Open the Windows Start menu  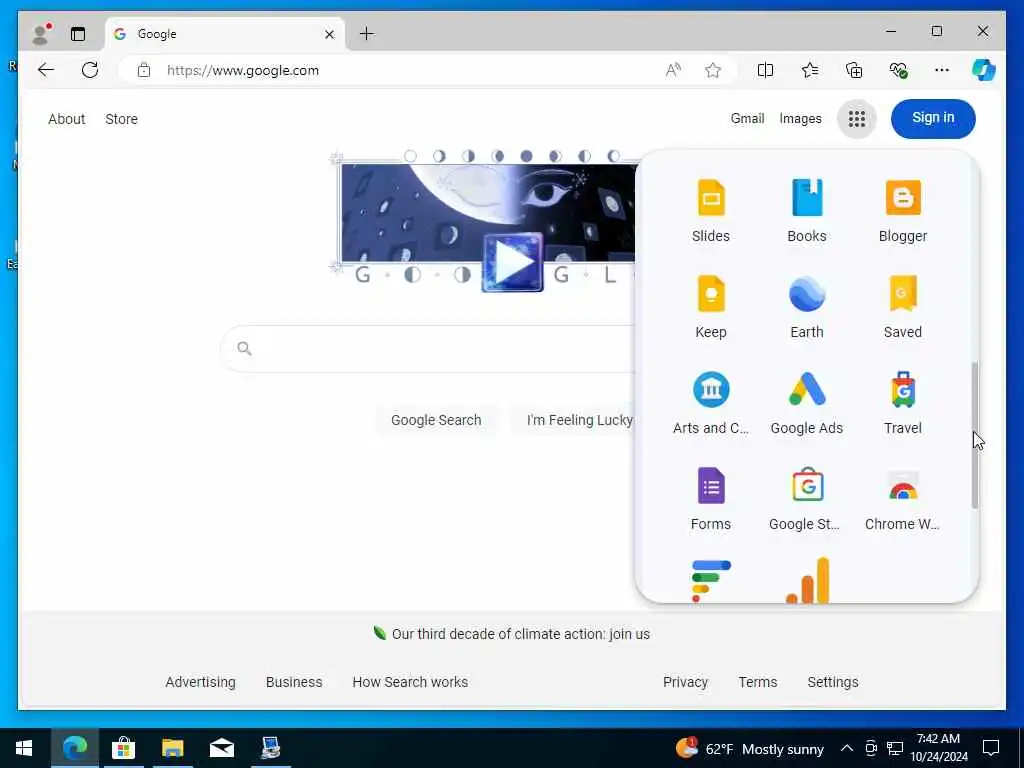[24, 748]
